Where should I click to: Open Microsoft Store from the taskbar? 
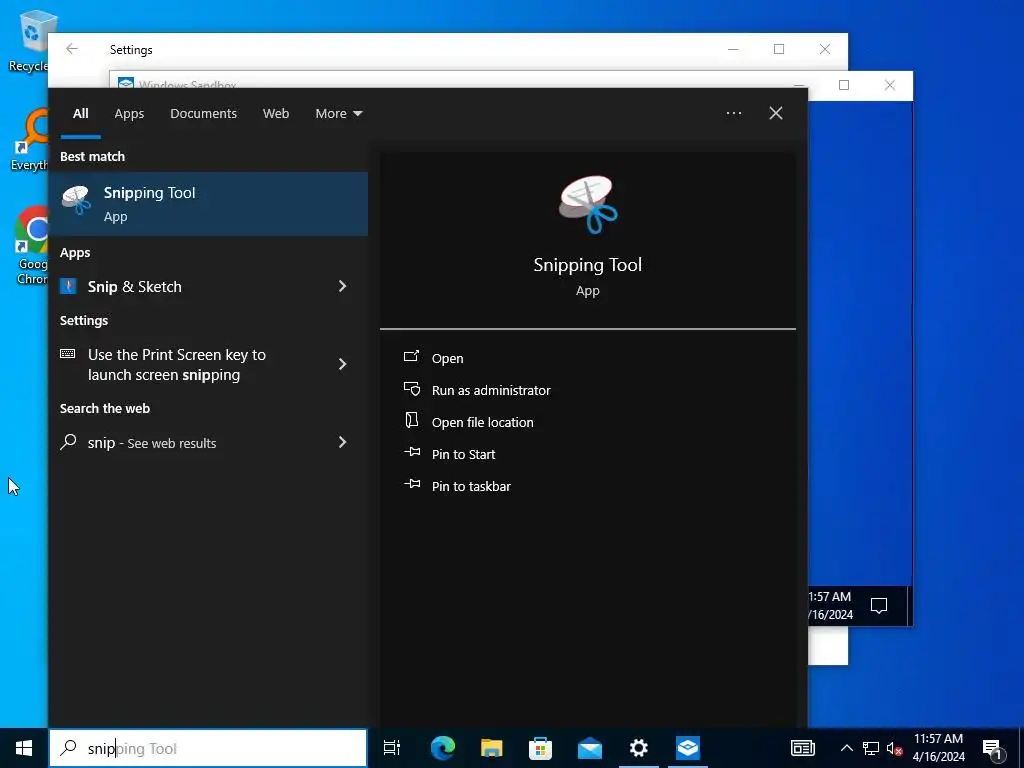[x=541, y=748]
